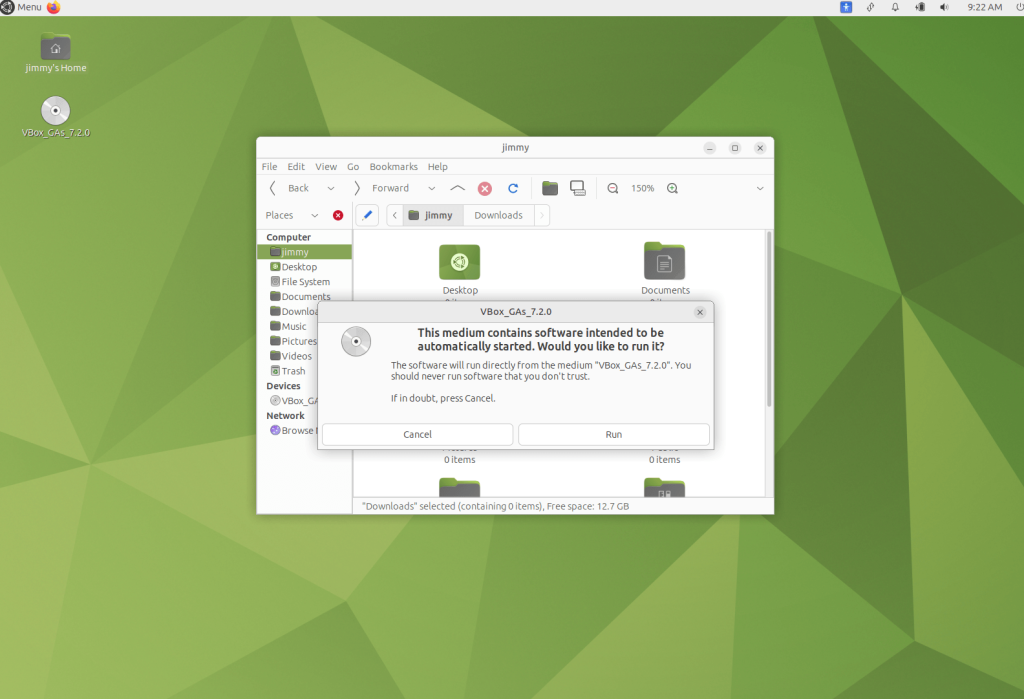Toggle the text-based location entry pencil
This screenshot has height=699, width=1024.
point(367,215)
